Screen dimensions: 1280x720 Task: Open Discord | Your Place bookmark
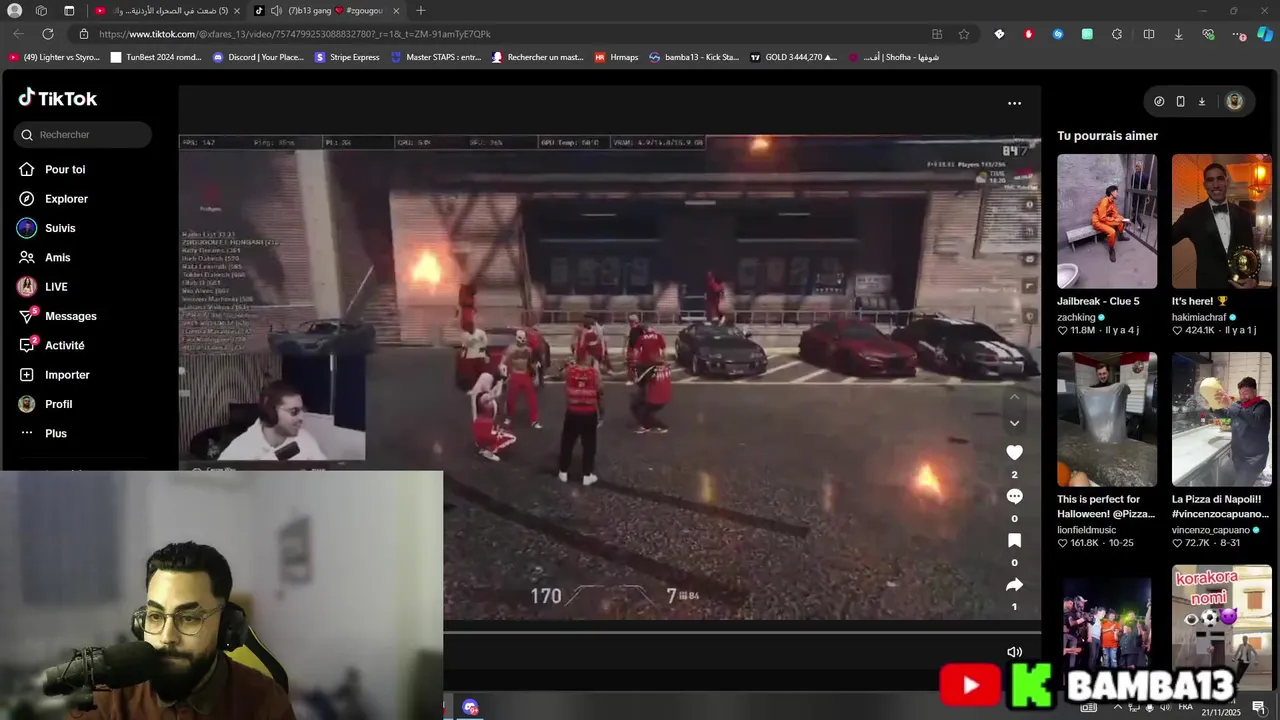[257, 57]
